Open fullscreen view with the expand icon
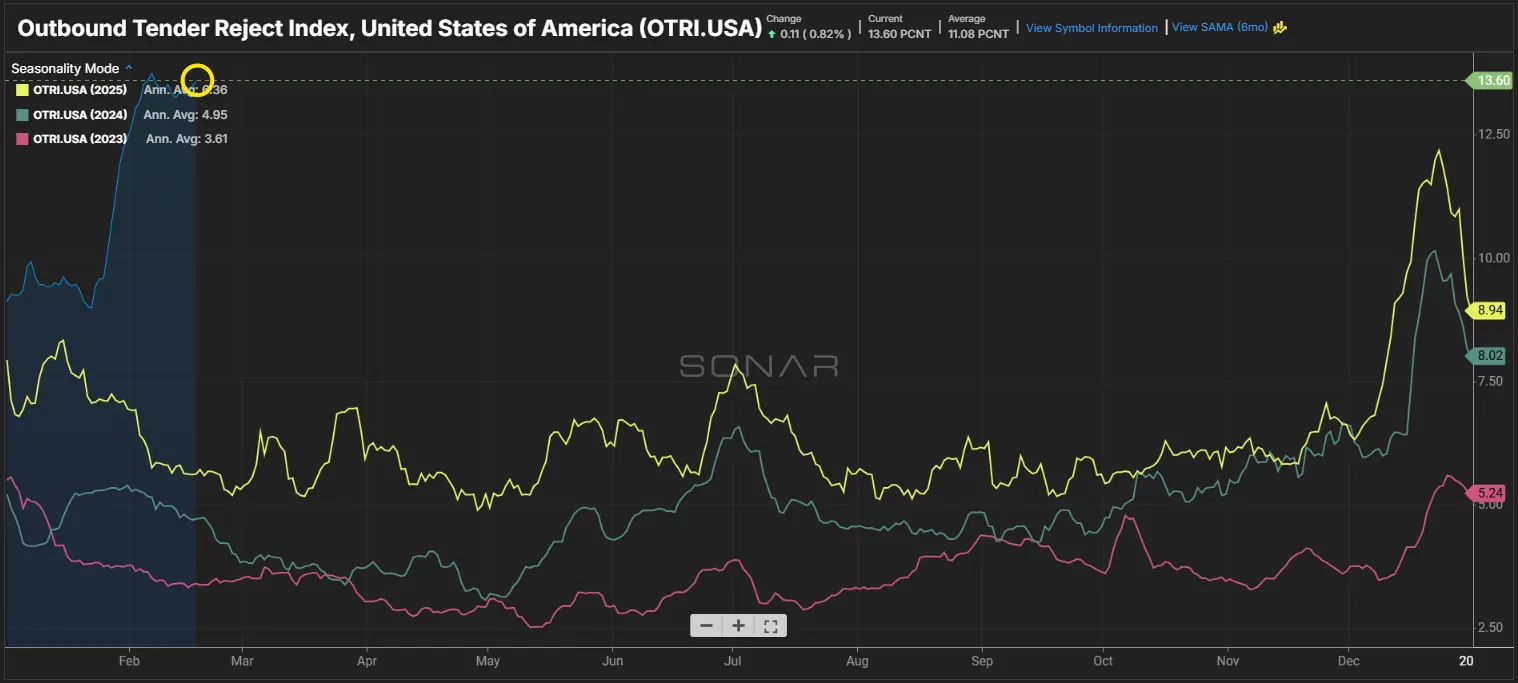Screen dimensions: 1518x683 (x=770, y=625)
